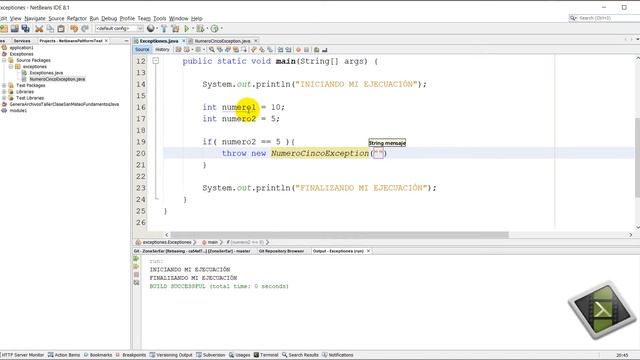Click the Shift Line Left editor icon
This screenshot has height=360, width=640.
tap(280, 50)
